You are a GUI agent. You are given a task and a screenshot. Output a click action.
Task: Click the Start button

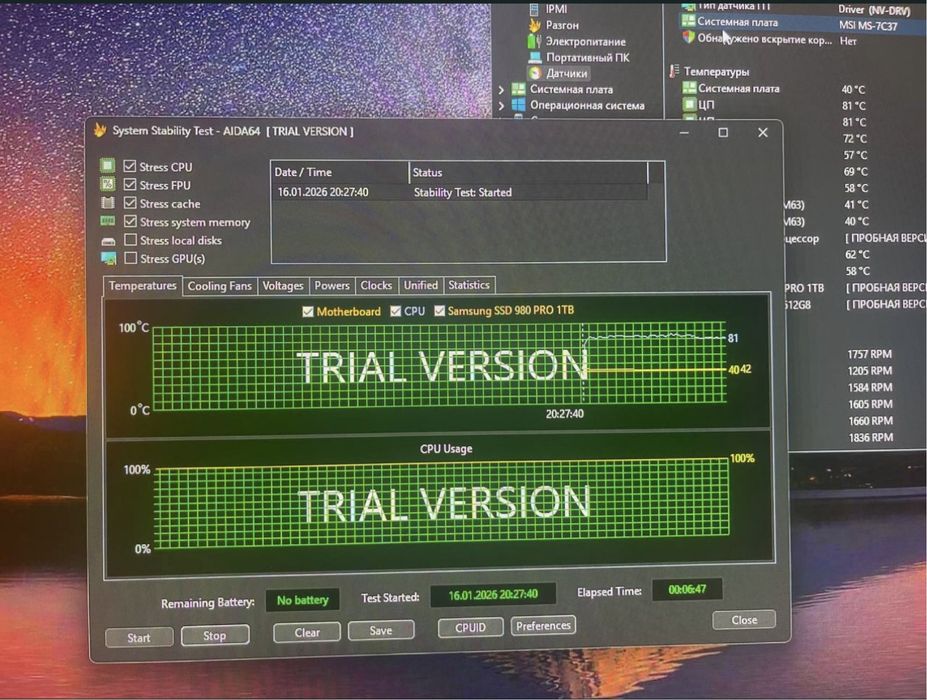click(139, 637)
